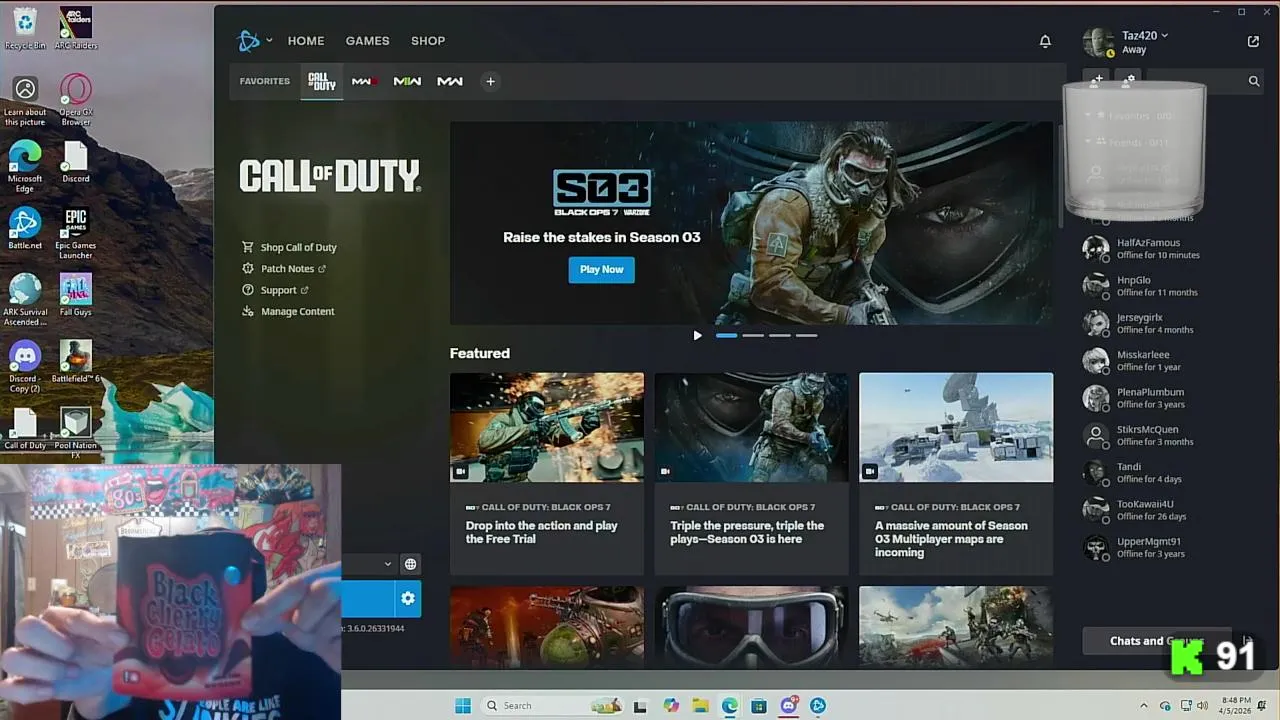Open the Free Trial featured card thumbnail

(x=547, y=428)
